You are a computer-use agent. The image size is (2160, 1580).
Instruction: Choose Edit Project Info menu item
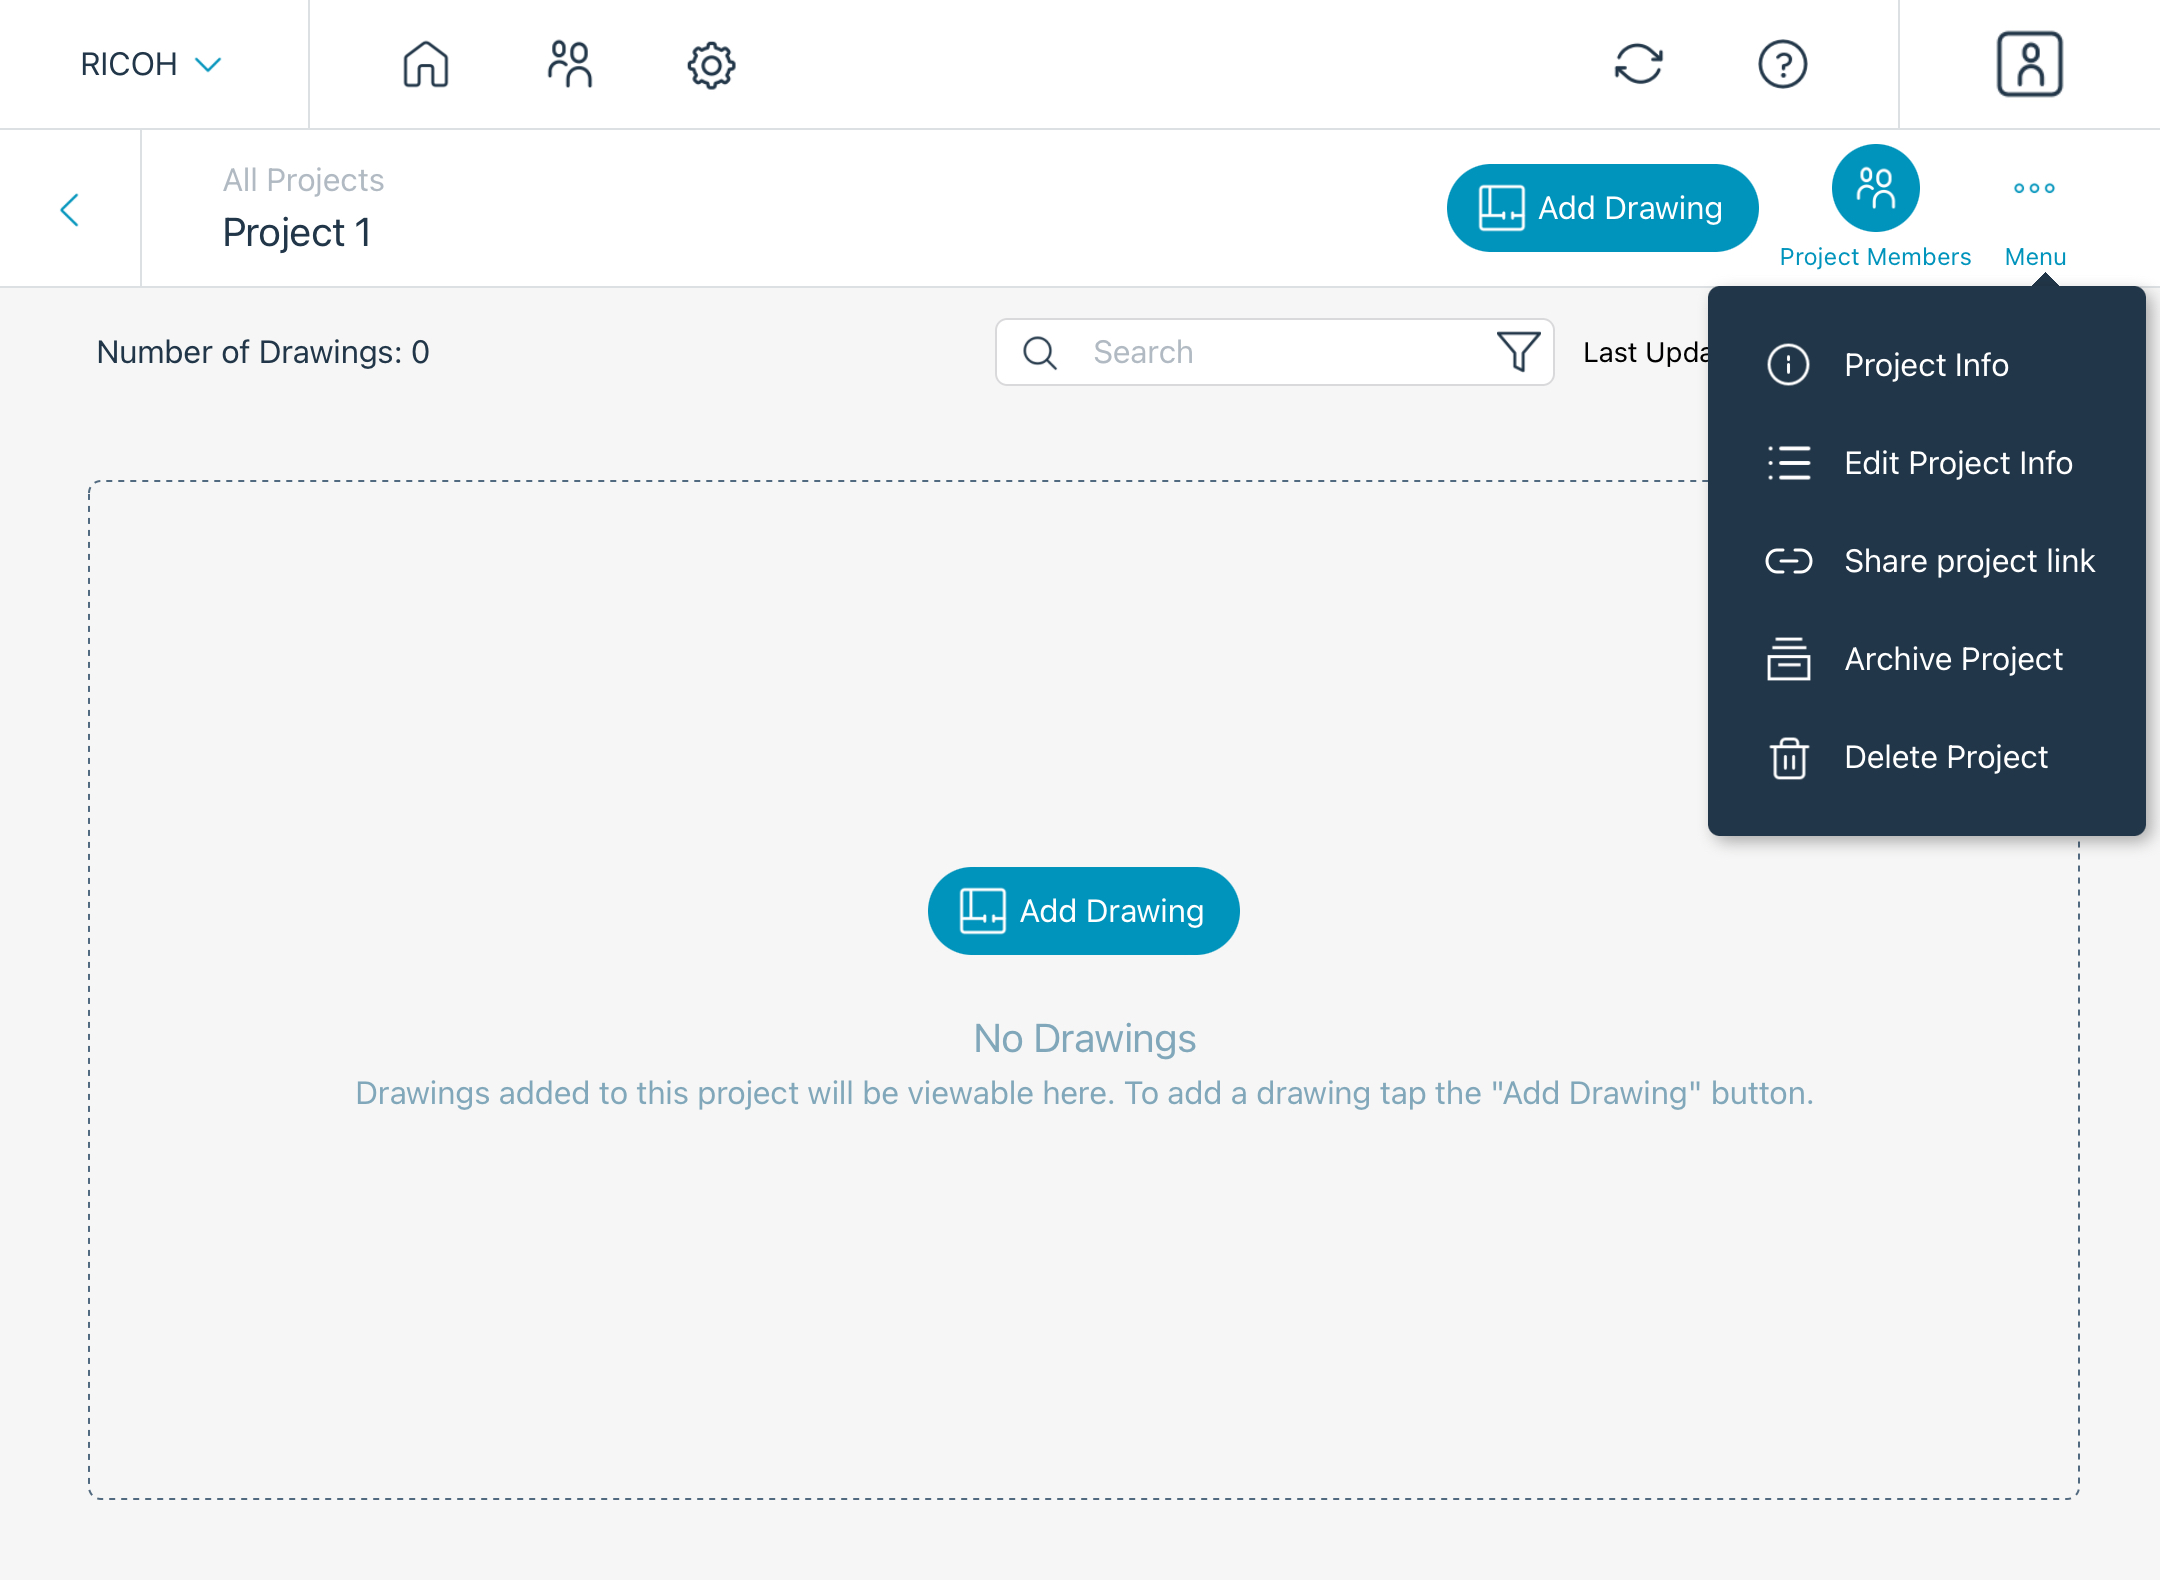[1957, 463]
